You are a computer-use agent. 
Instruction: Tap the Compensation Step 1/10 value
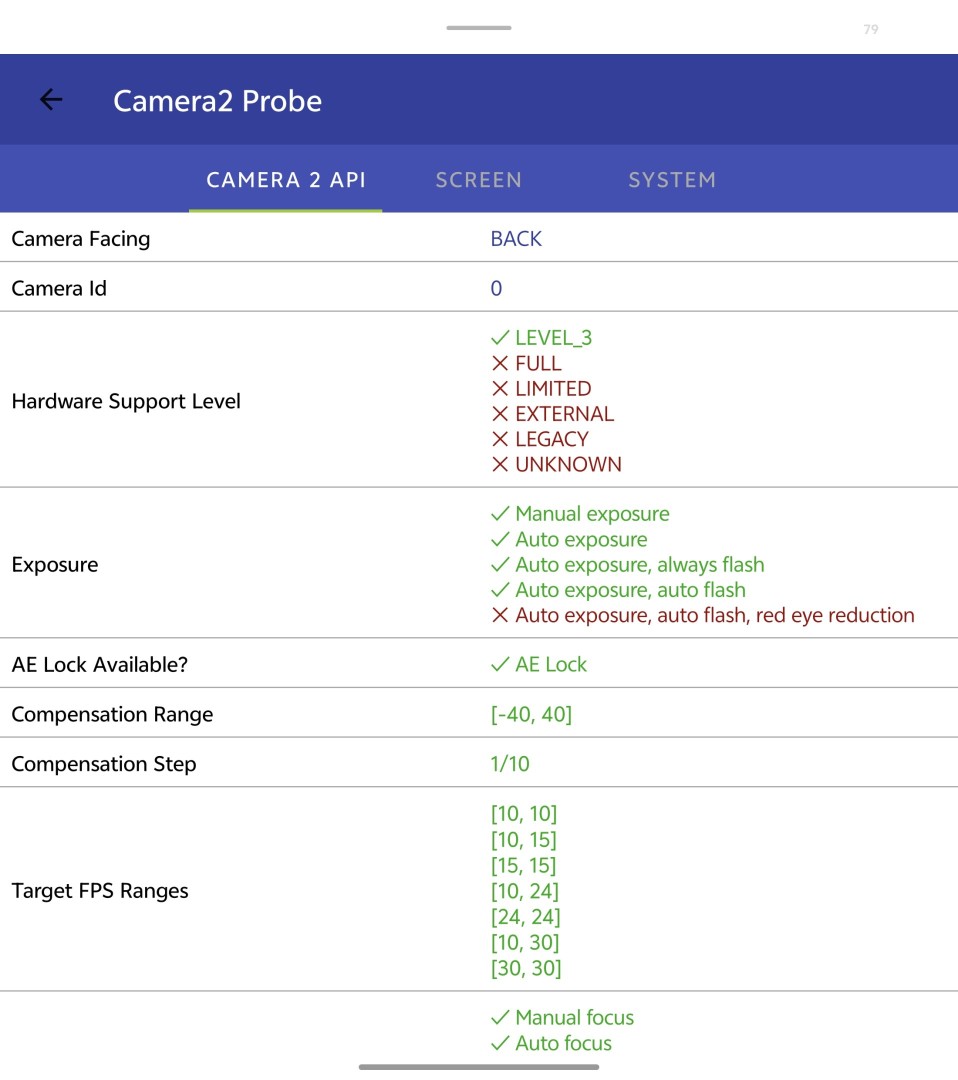coord(510,765)
